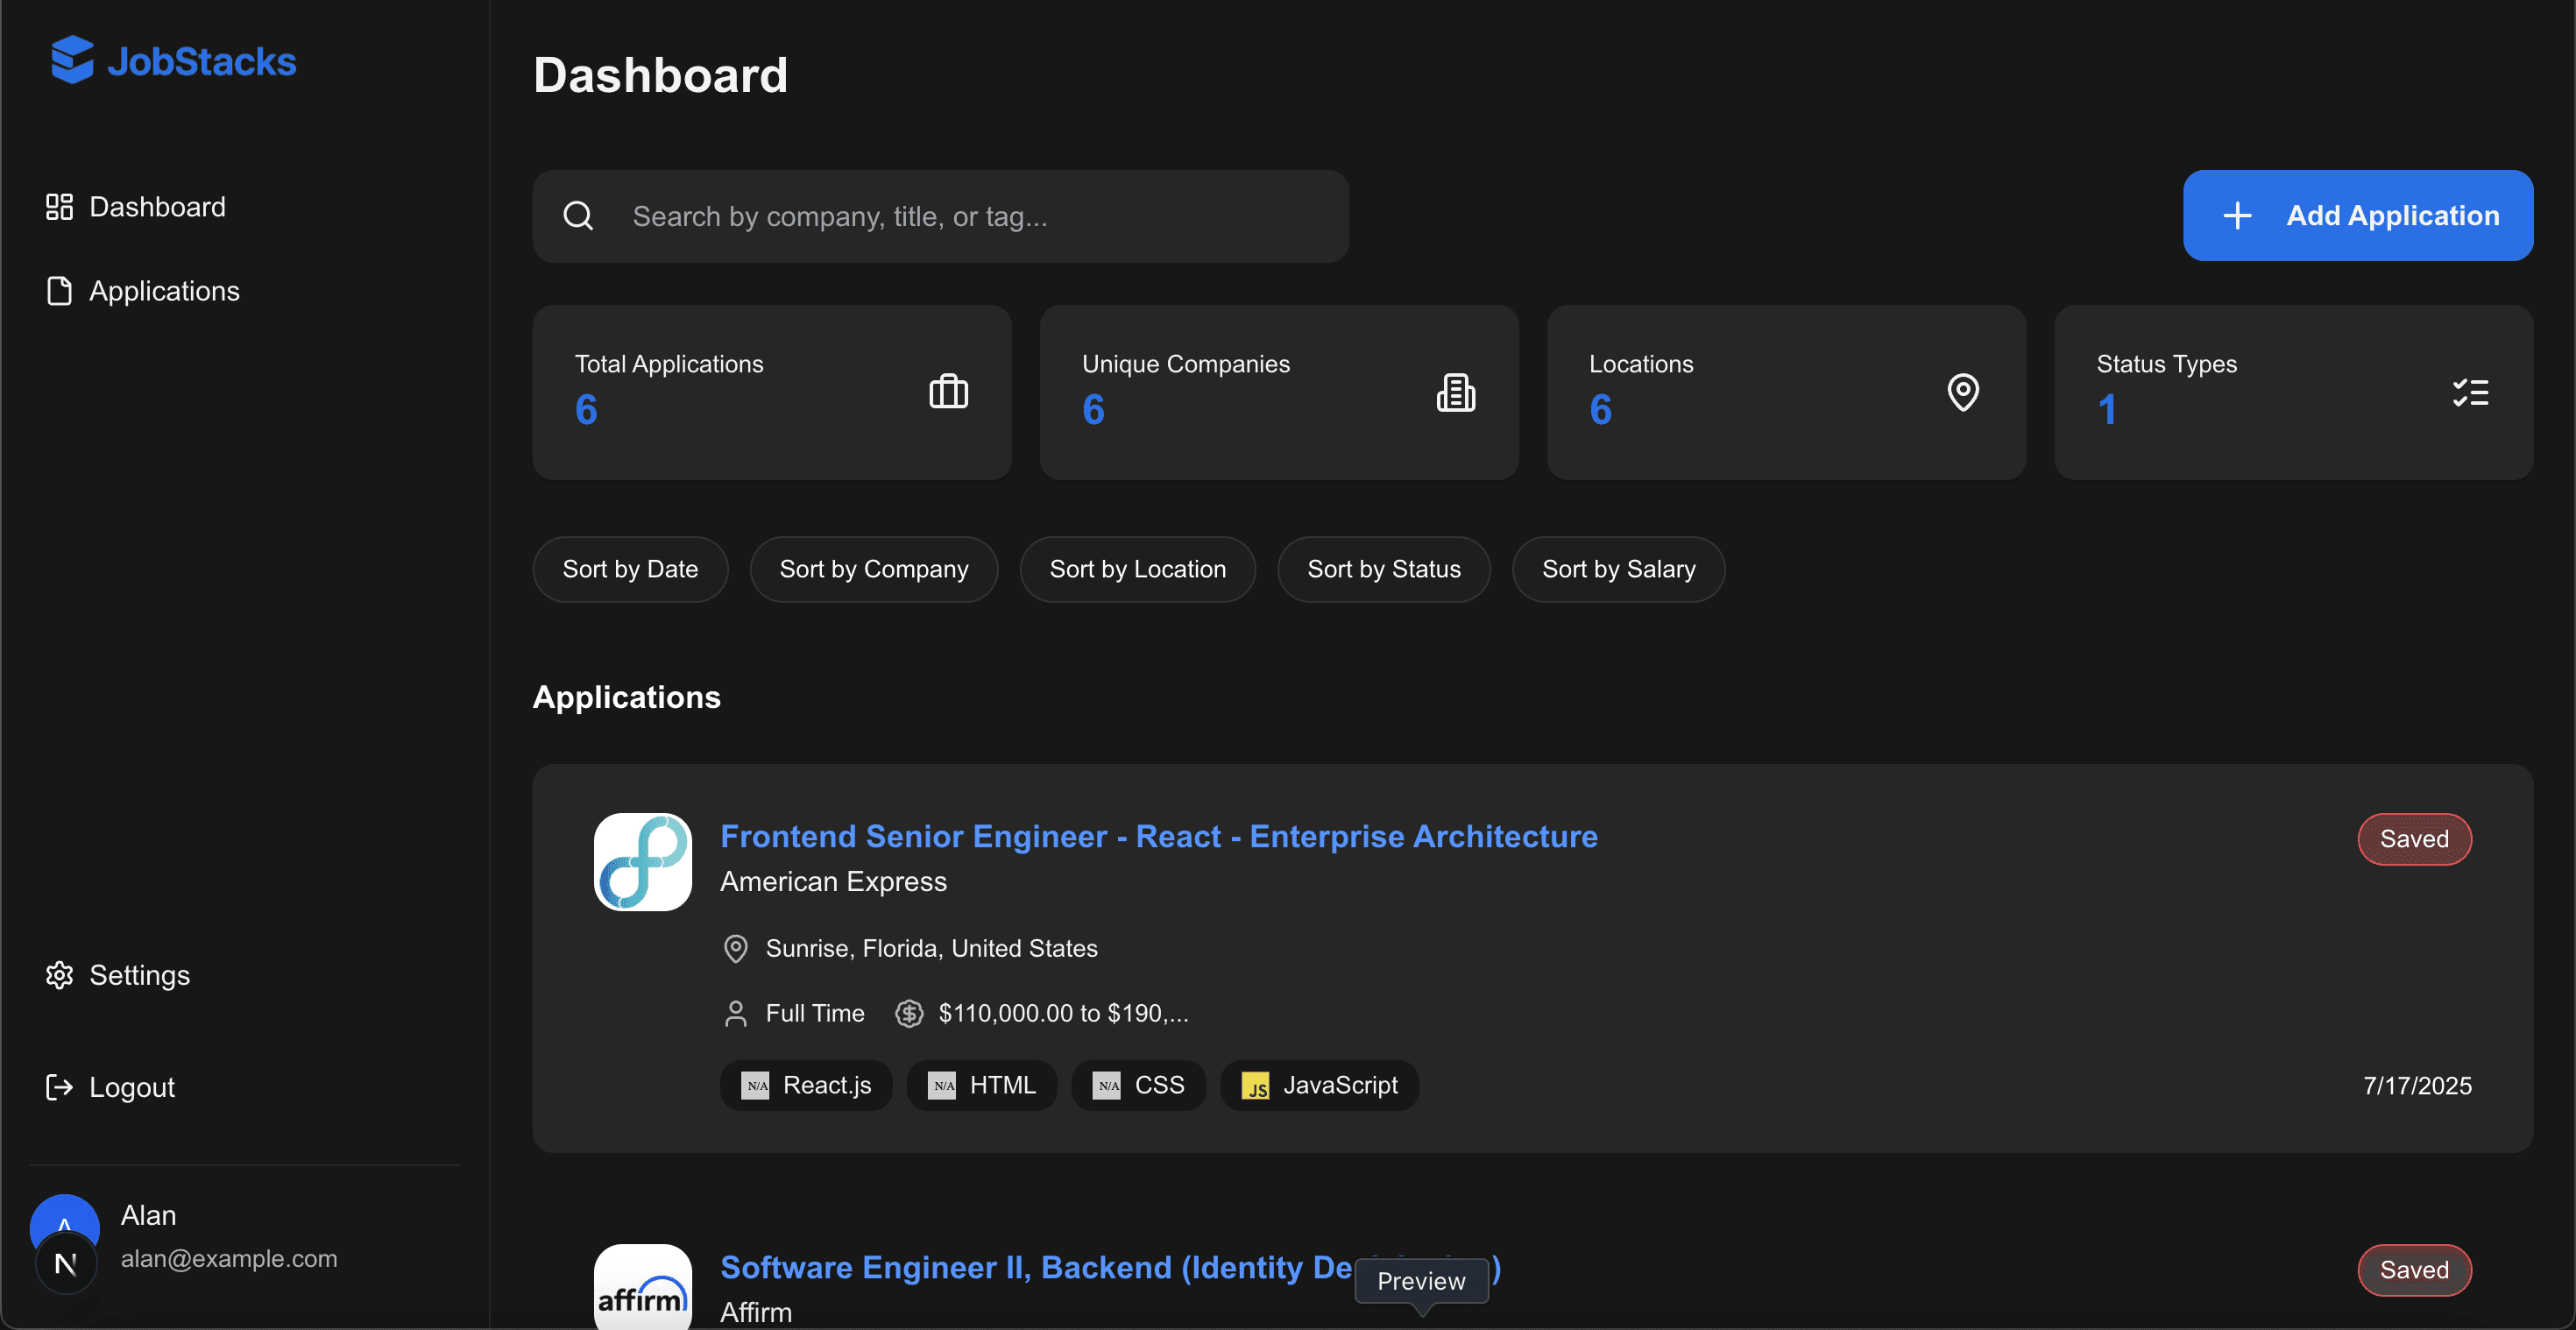
Task: Click the plus icon in Add Application
Action: point(2237,216)
